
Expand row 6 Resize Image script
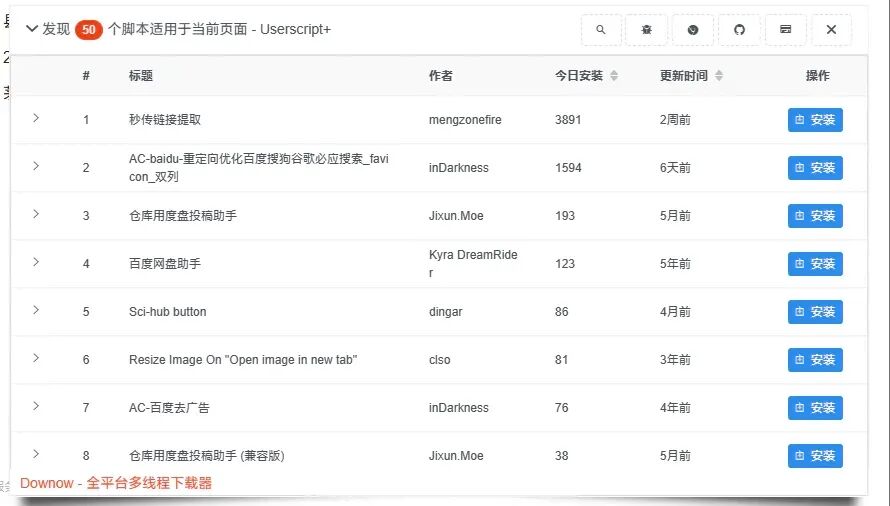36,358
